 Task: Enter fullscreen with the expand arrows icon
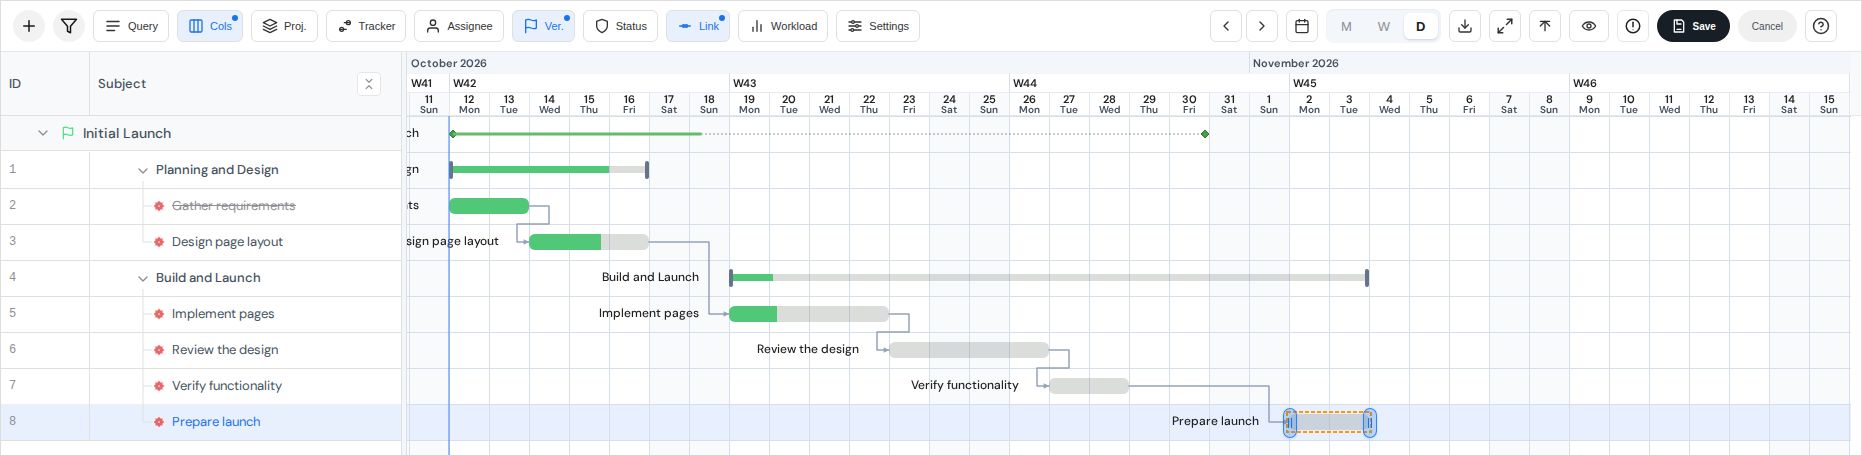(x=1505, y=26)
